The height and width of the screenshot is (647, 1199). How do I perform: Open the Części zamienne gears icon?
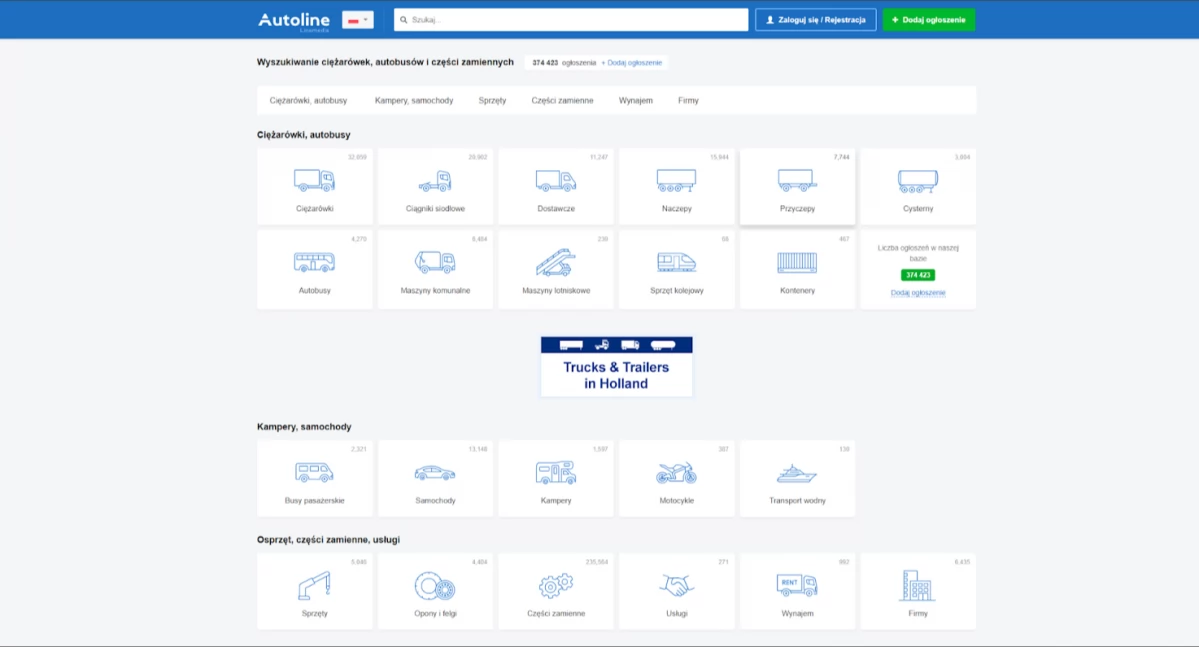point(556,586)
